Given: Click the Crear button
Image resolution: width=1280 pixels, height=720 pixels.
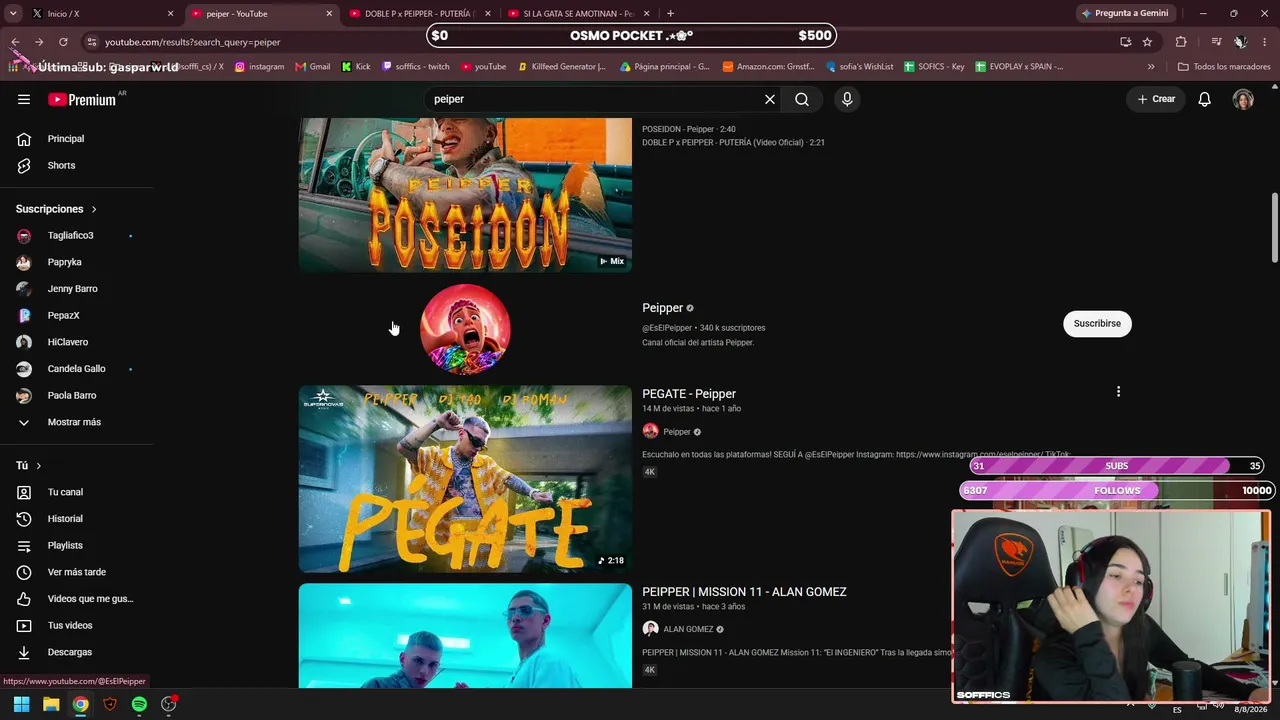Looking at the screenshot, I should pos(1156,99).
